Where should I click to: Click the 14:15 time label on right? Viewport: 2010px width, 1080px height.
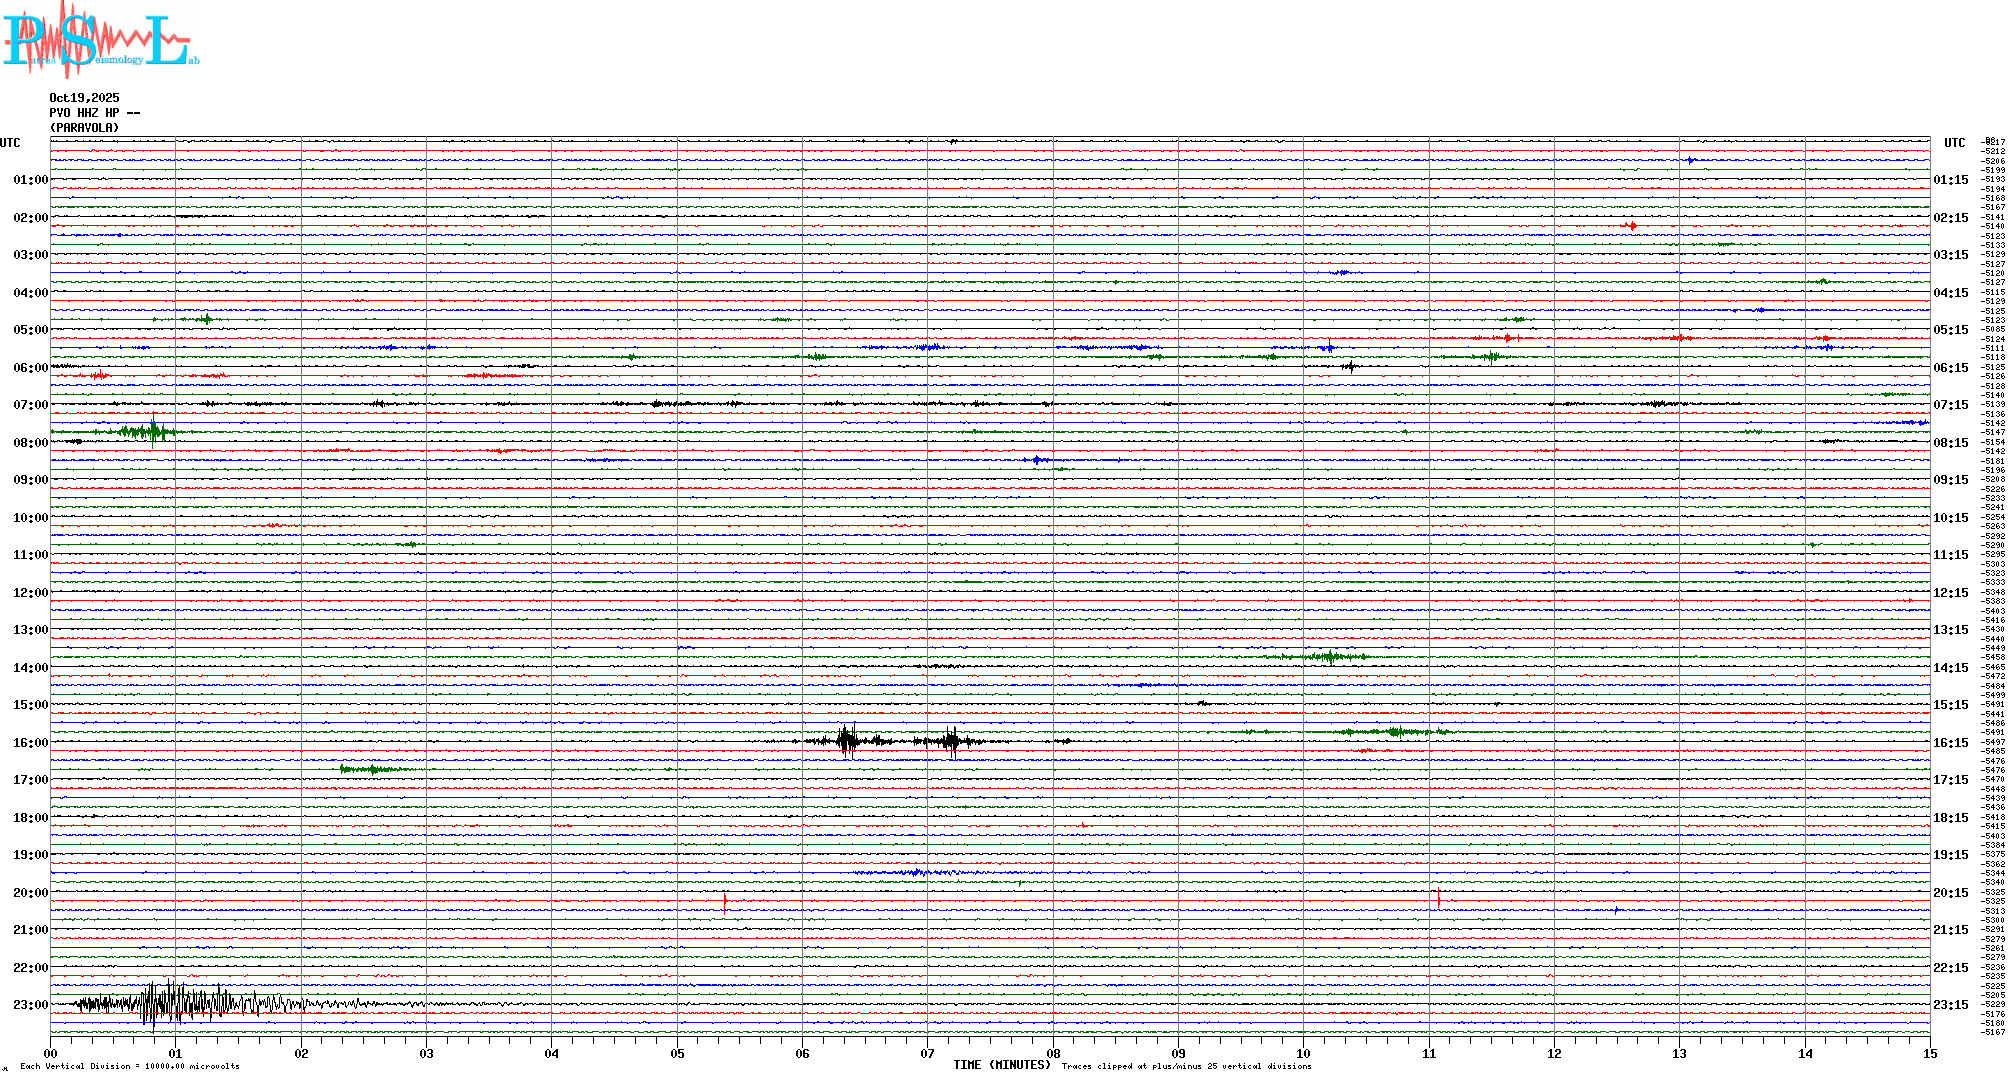1950,668
